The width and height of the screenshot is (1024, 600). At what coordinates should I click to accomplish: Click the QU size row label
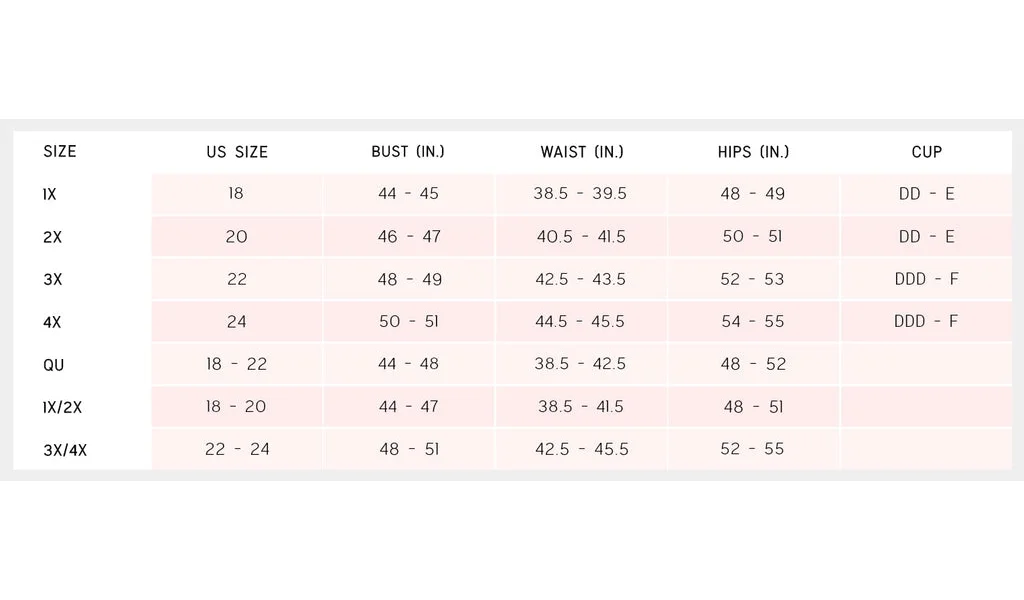(54, 365)
